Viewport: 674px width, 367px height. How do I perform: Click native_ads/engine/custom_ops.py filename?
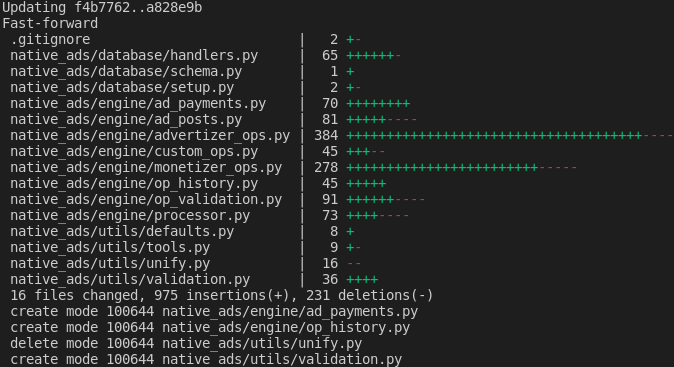click(x=134, y=152)
